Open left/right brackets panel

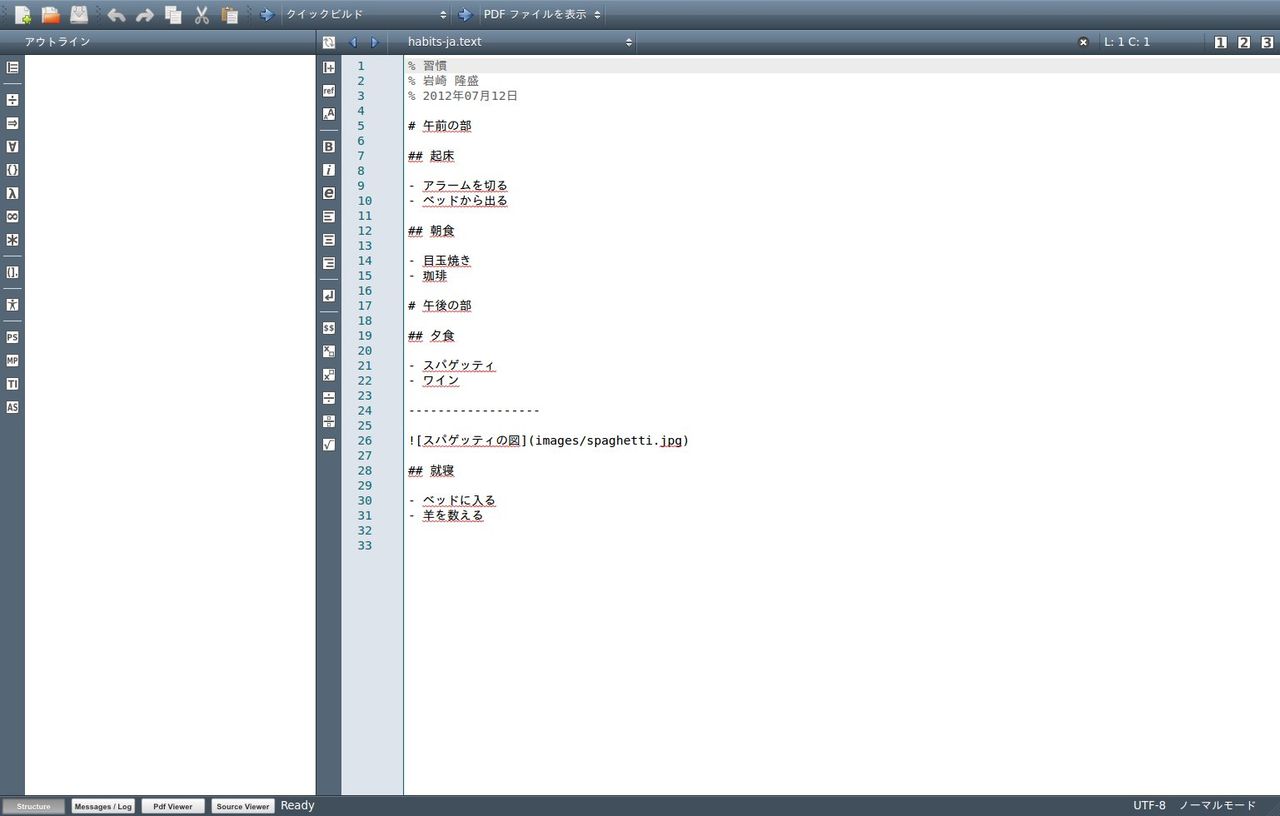[12, 272]
